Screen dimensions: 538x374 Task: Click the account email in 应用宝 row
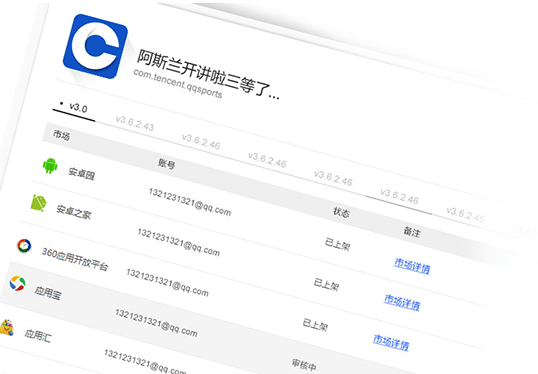156,323
